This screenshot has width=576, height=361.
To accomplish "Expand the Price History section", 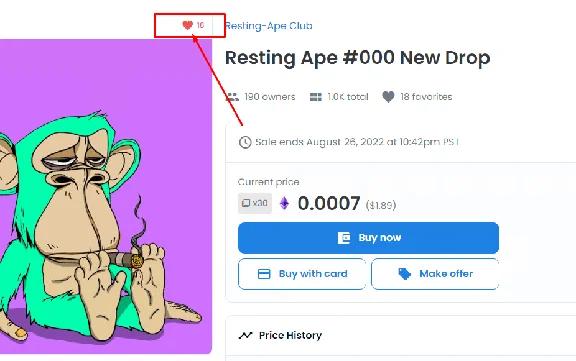I will click(x=400, y=335).
